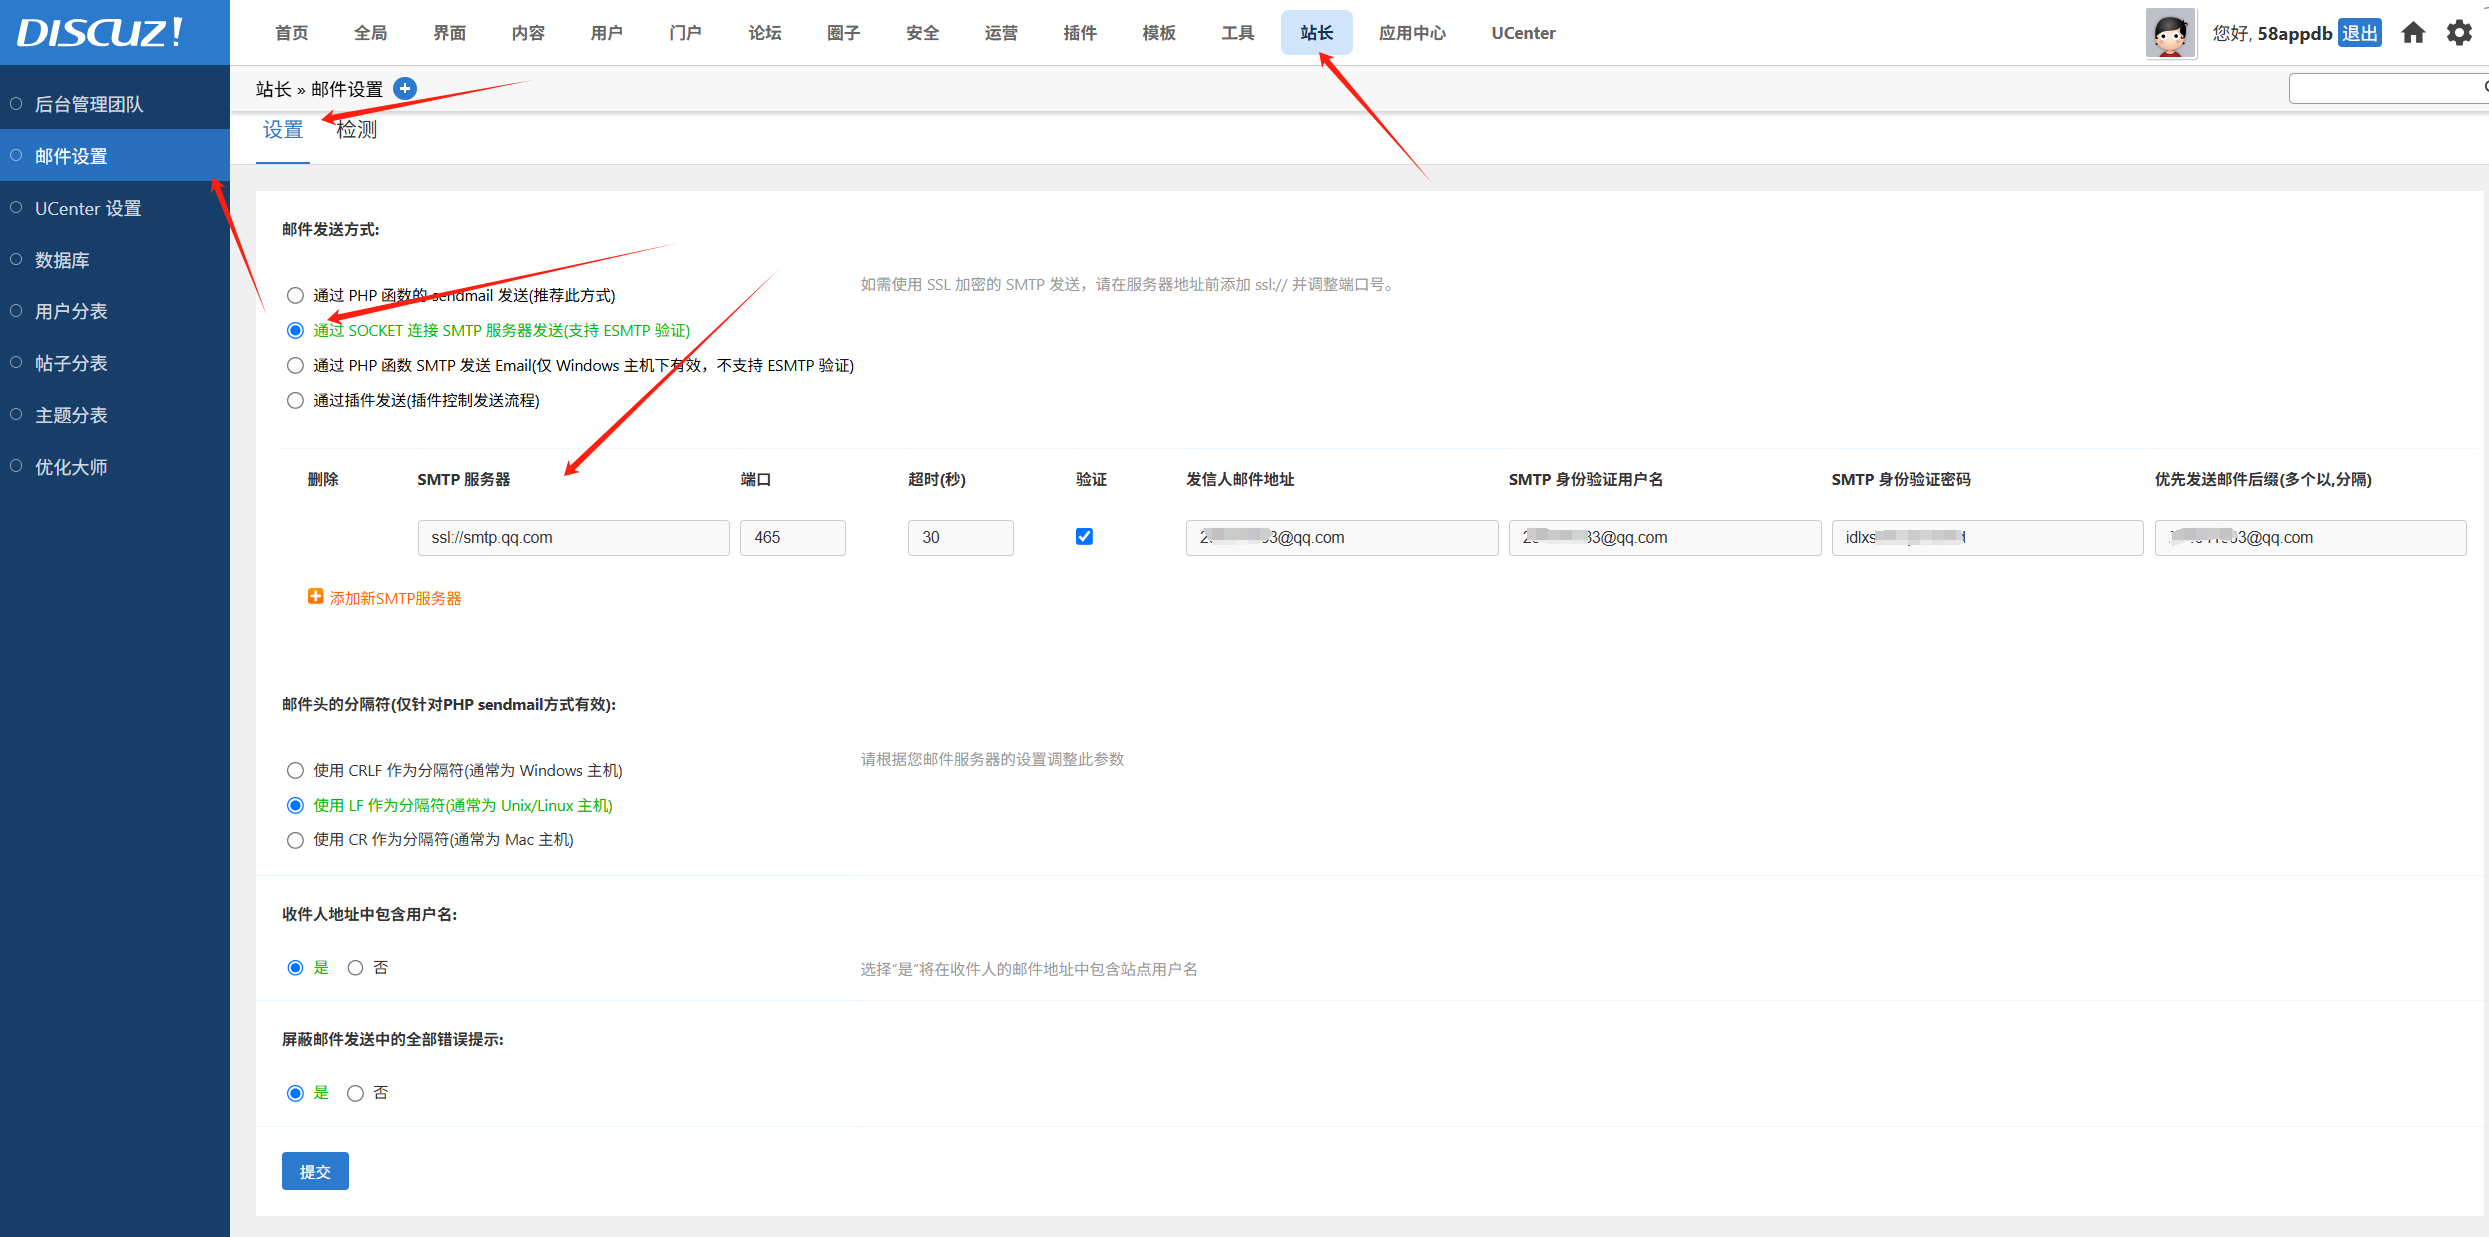Click the 提交 submit button
Image resolution: width=2489 pixels, height=1237 pixels.
pyautogui.click(x=315, y=1171)
